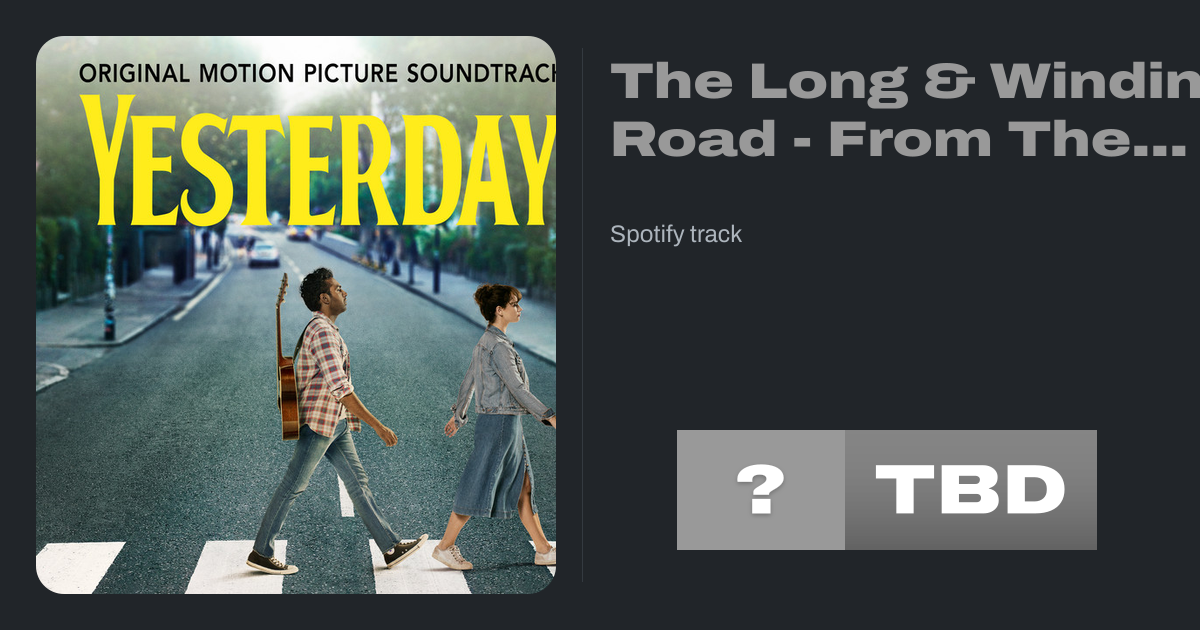
Task: Click the yellow car in the distance
Action: pos(299,232)
